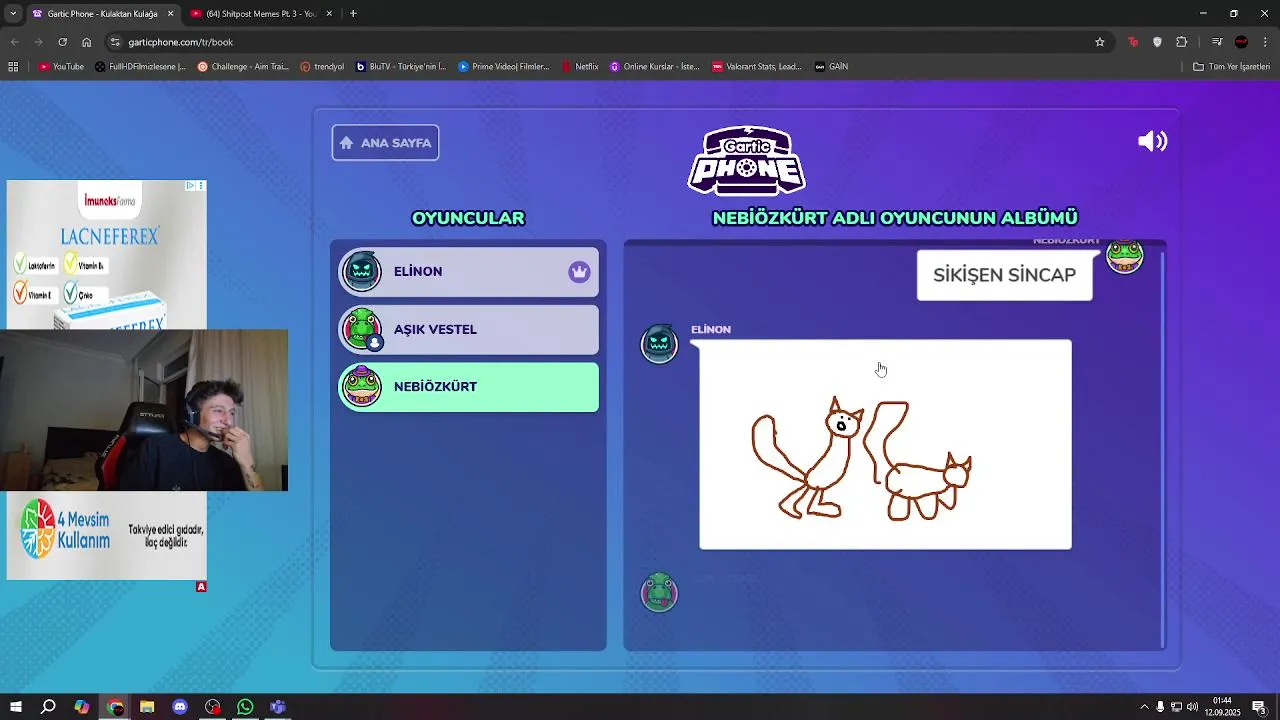Screen dimensions: 1280x720
Task: Open the Netflix bookmark
Action: click(x=580, y=67)
